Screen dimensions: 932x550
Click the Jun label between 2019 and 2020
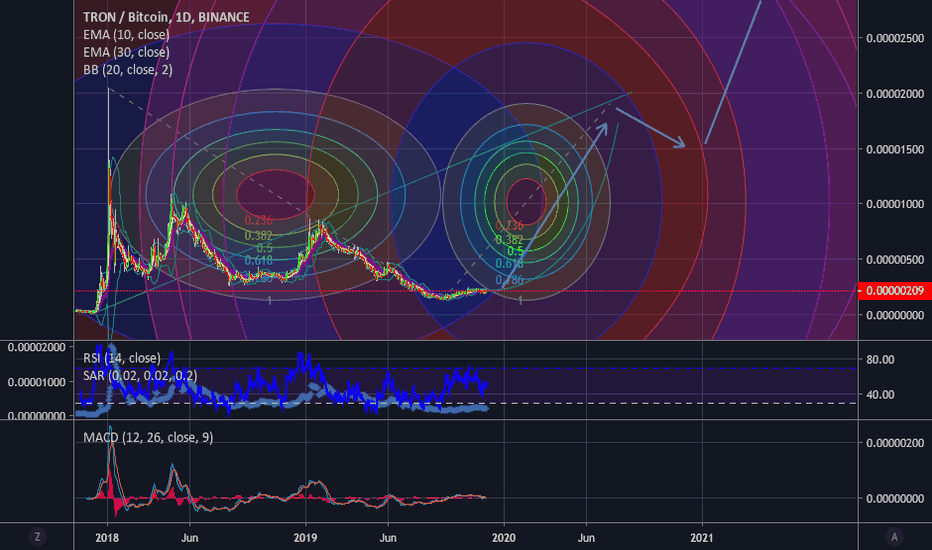(x=388, y=538)
